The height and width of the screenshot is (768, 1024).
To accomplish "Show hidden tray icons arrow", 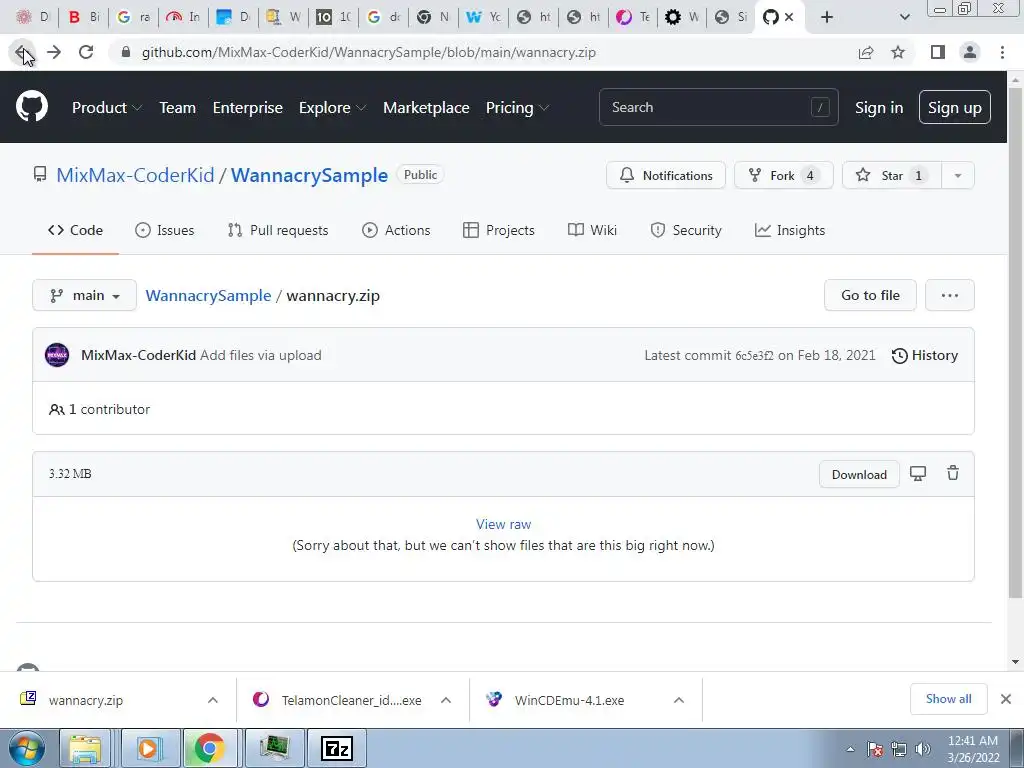I will [x=850, y=749].
